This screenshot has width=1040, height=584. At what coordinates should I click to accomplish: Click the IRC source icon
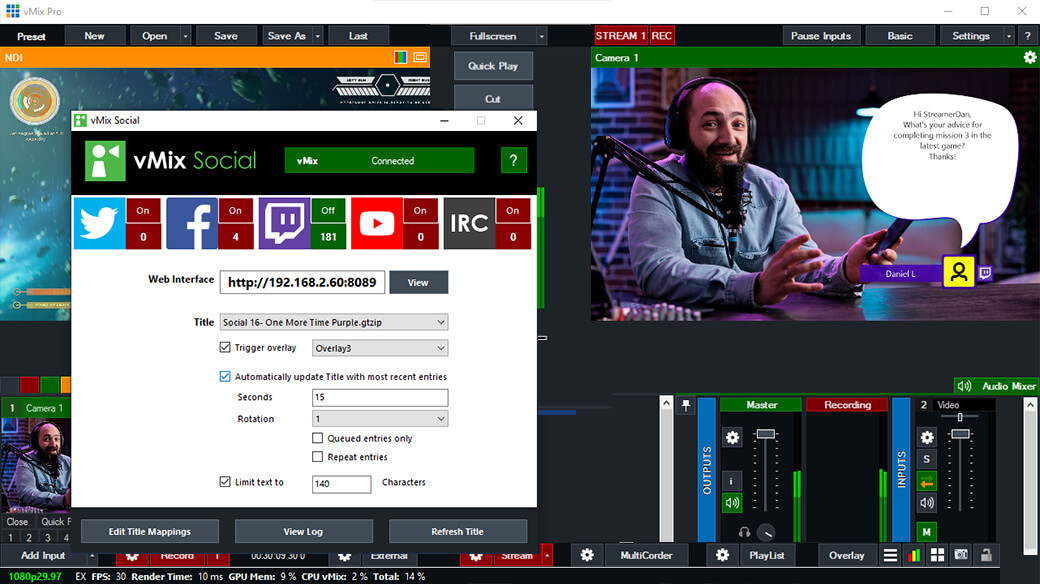click(x=468, y=223)
